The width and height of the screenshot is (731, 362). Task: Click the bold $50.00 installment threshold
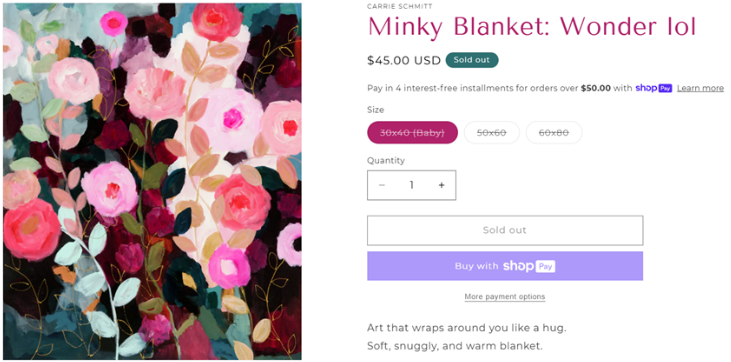coord(595,88)
